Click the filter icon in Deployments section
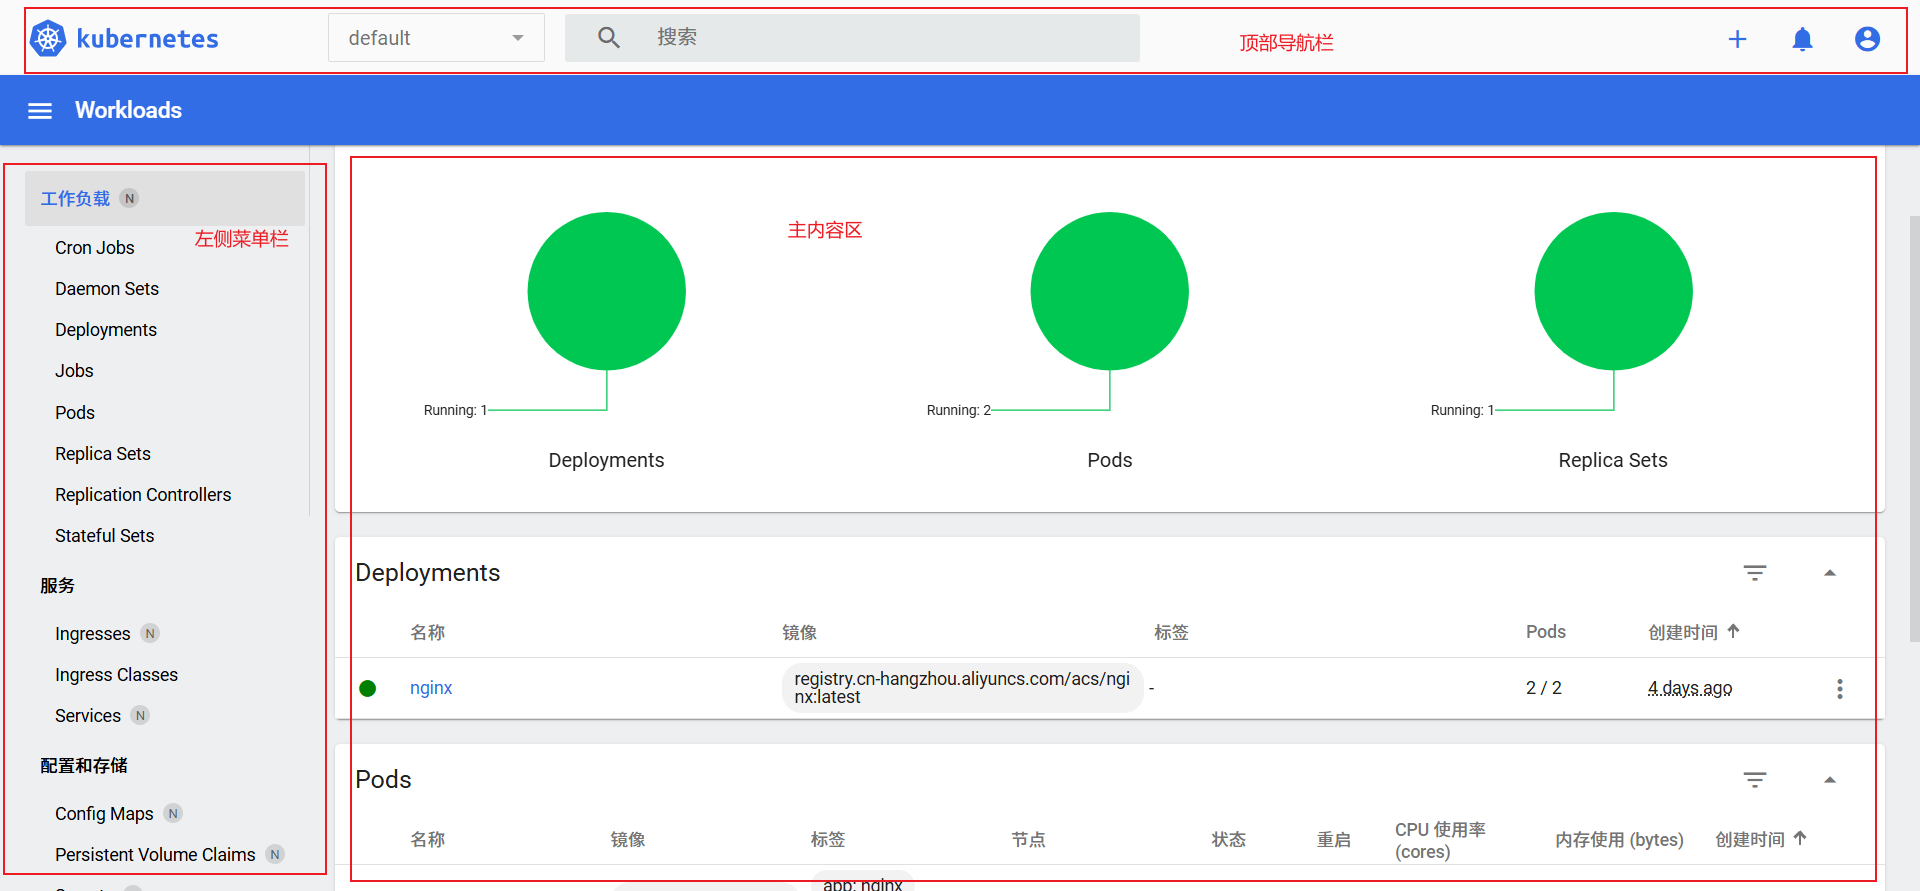 pyautogui.click(x=1754, y=573)
